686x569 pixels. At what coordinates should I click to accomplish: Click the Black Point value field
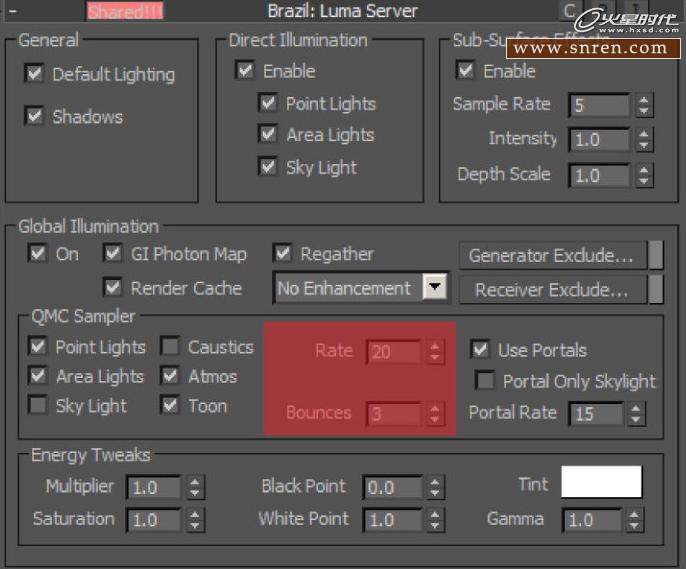click(x=393, y=487)
